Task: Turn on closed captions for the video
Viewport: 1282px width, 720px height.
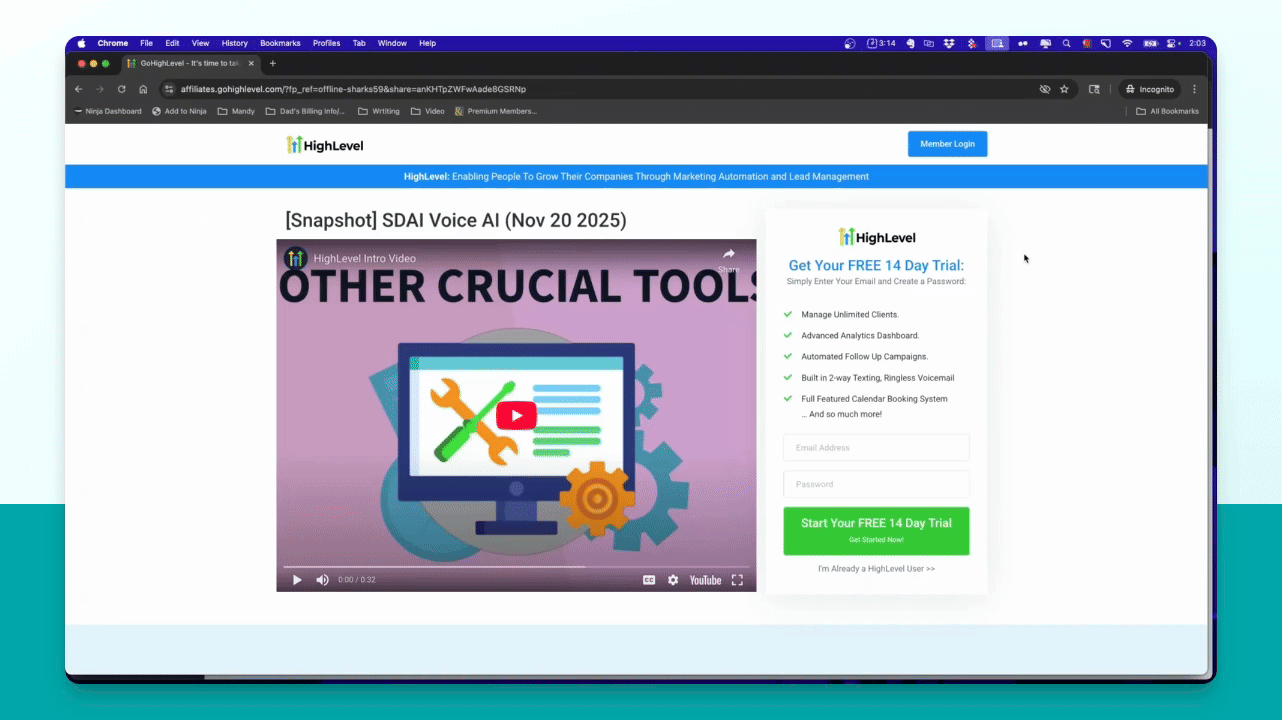Action: pyautogui.click(x=649, y=580)
